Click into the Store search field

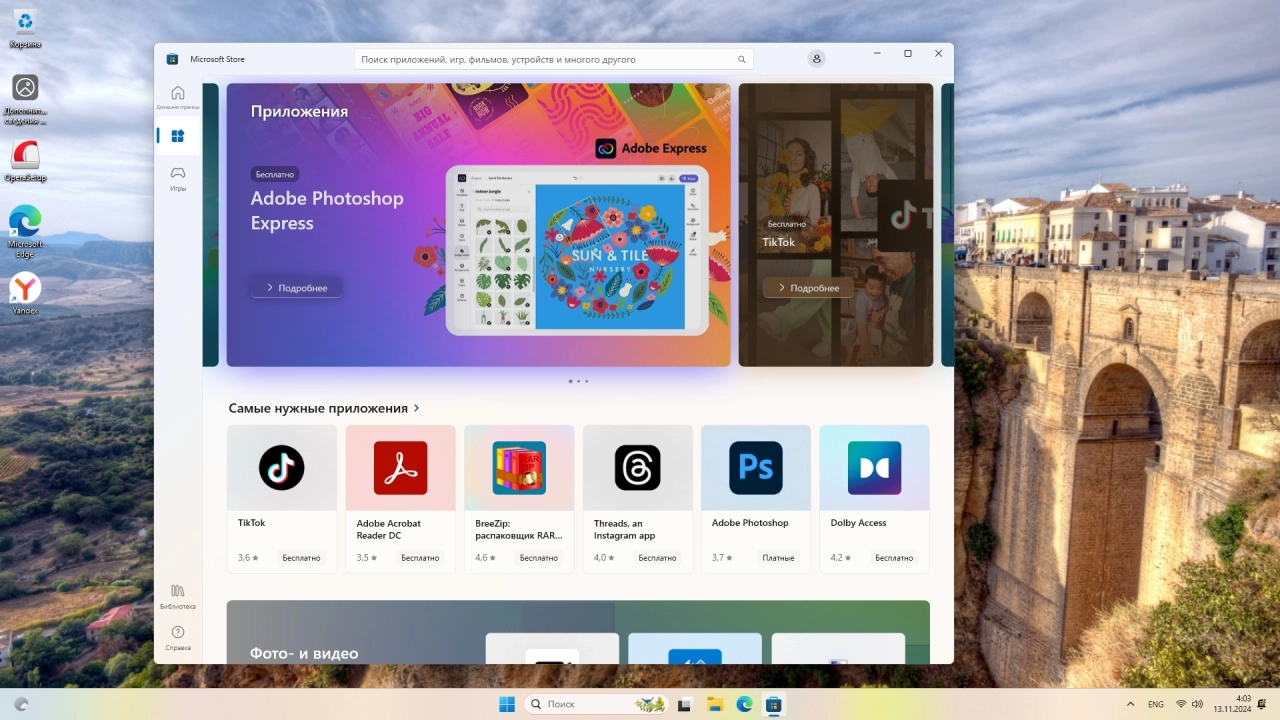[x=553, y=59]
